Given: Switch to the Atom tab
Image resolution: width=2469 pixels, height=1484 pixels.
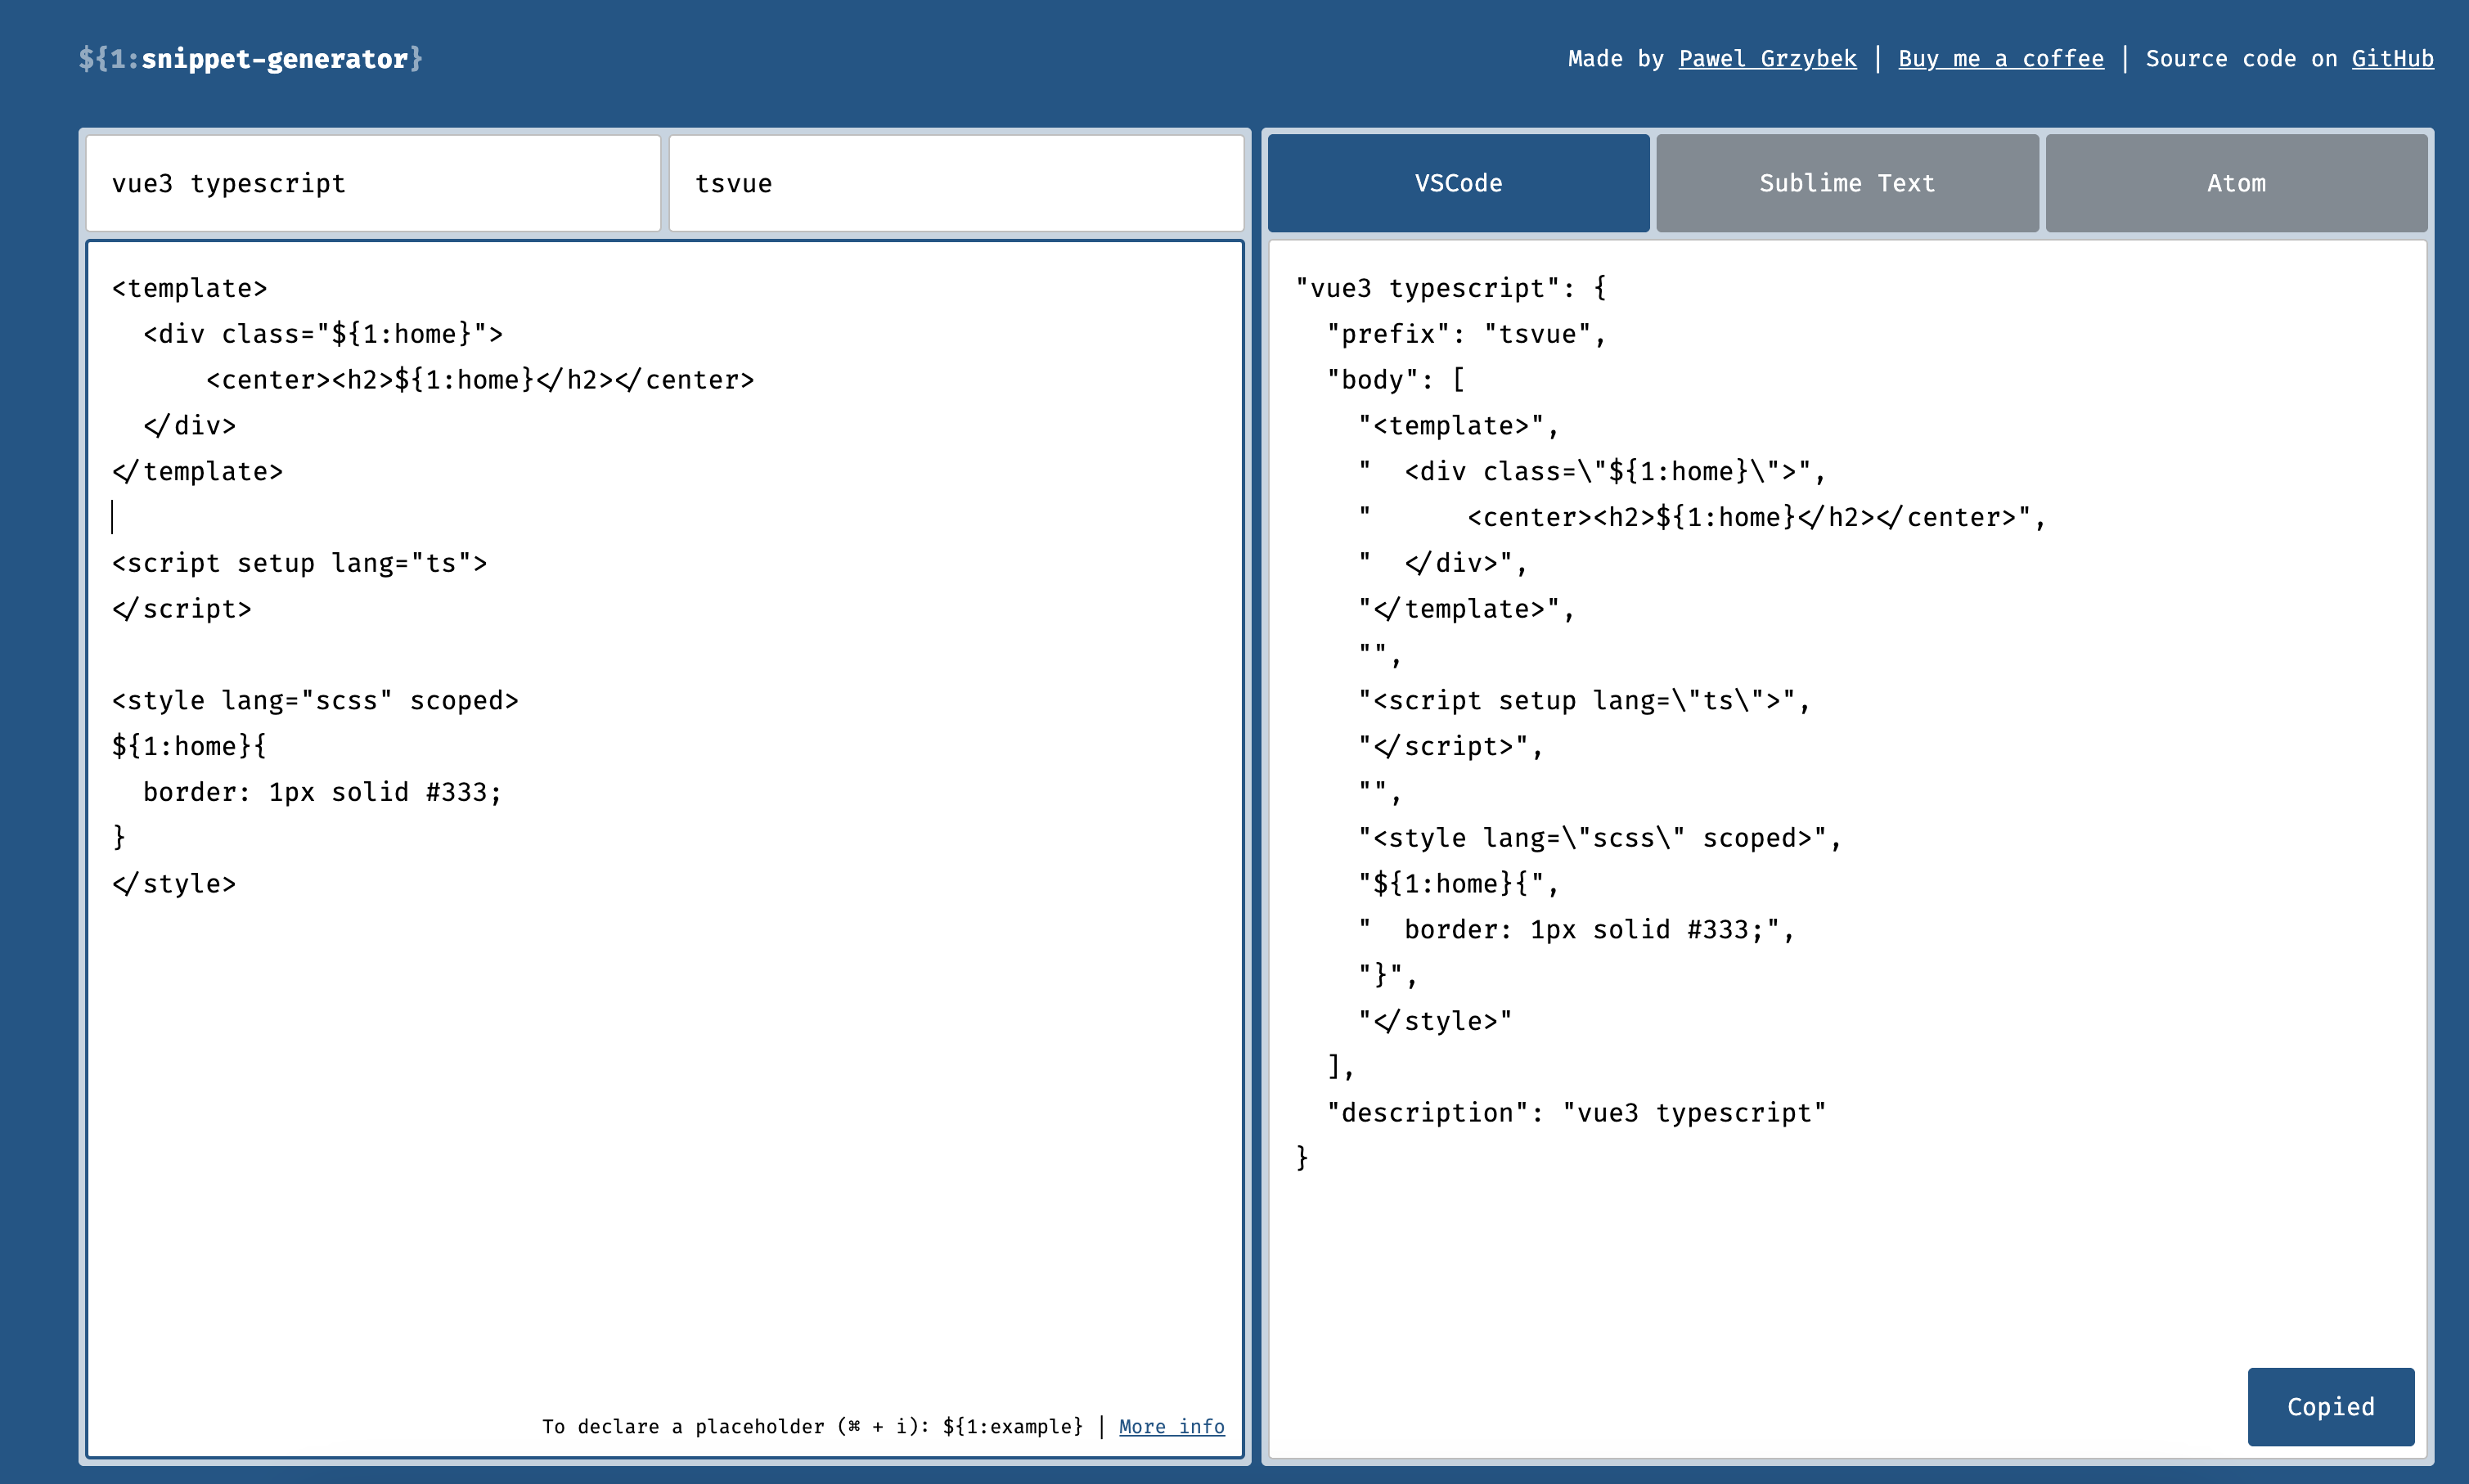Looking at the screenshot, I should pos(2236,183).
